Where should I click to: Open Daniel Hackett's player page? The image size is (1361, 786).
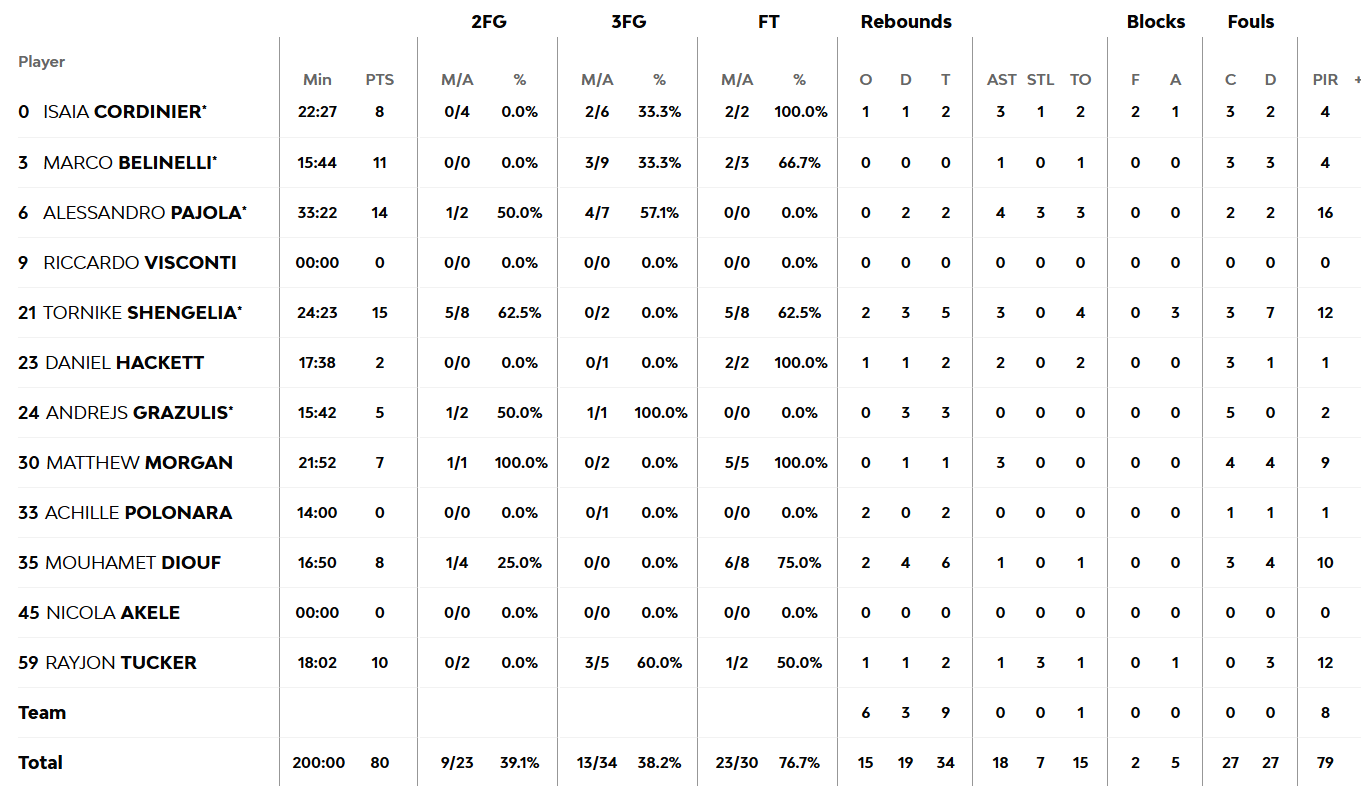pyautogui.click(x=125, y=362)
